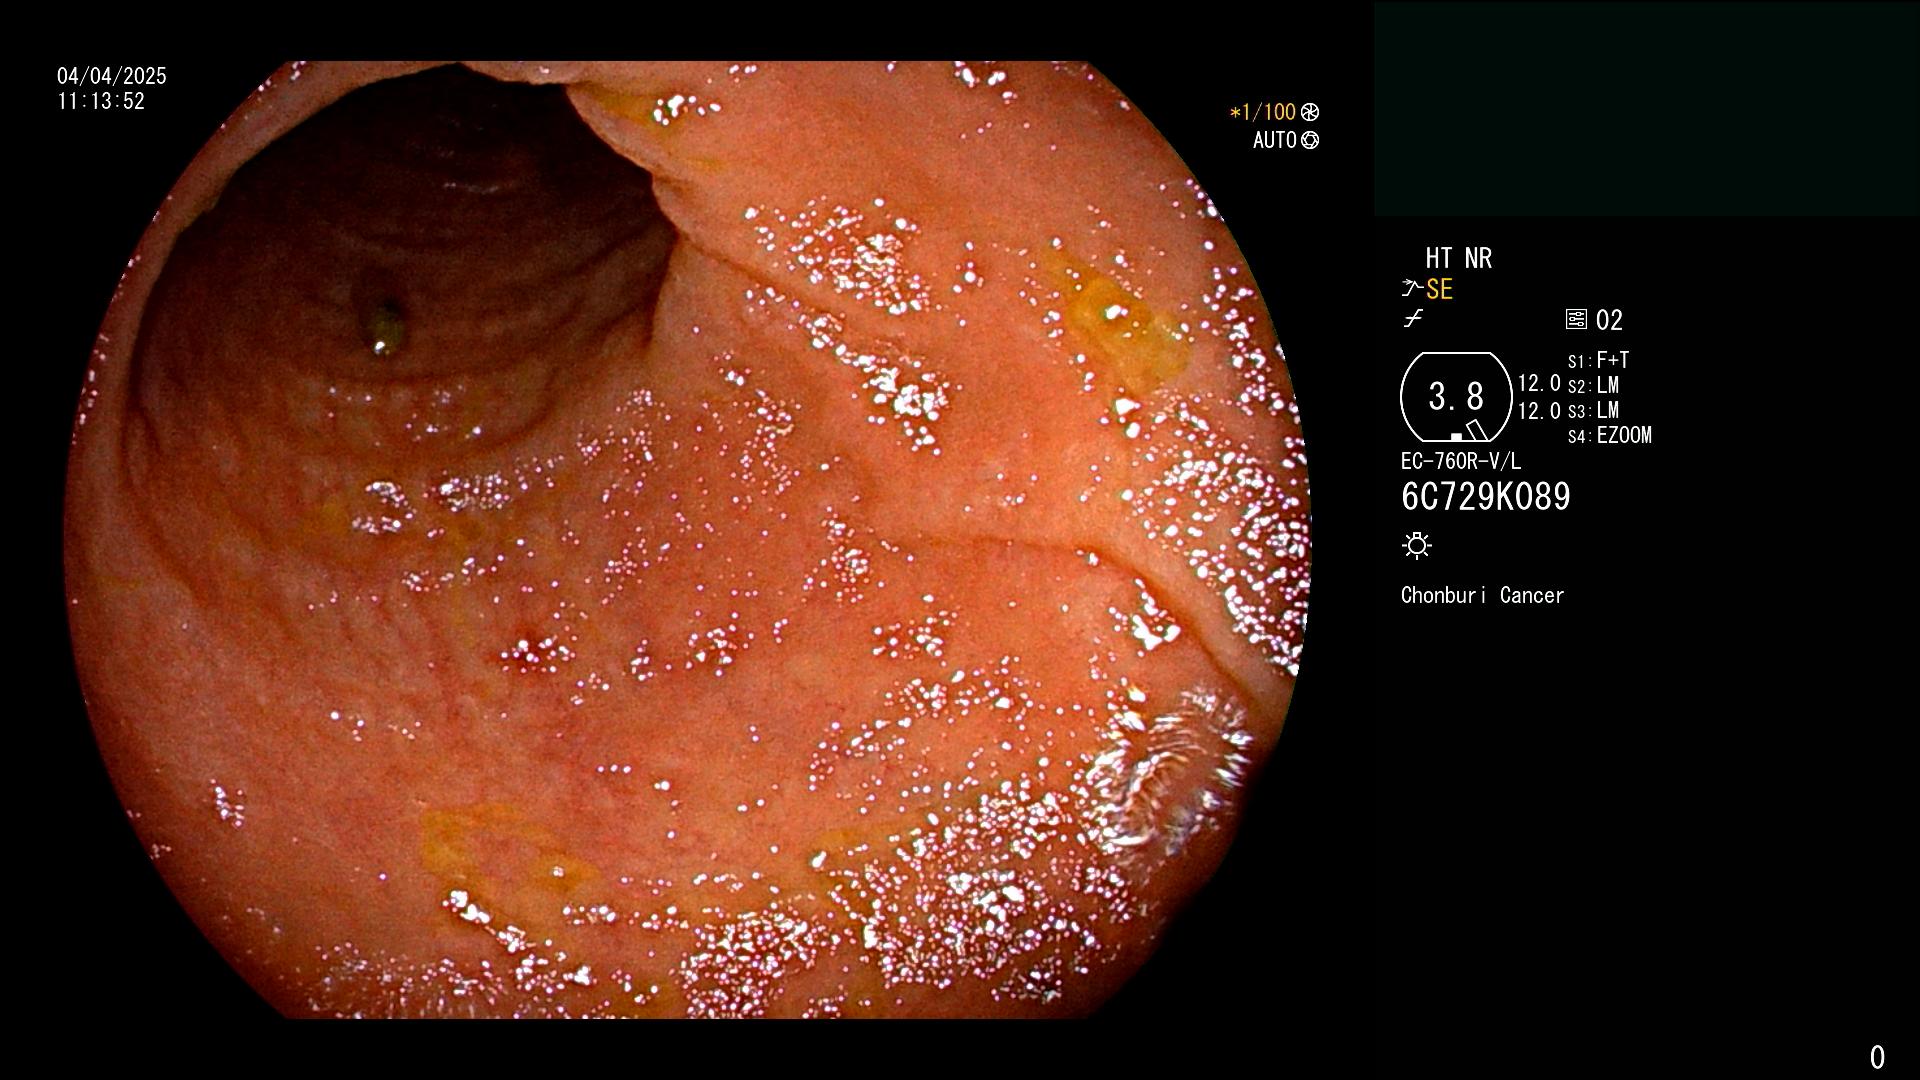The width and height of the screenshot is (1920, 1080).
Task: Click the S4 switch label EZOOM
Action: click(x=1624, y=435)
